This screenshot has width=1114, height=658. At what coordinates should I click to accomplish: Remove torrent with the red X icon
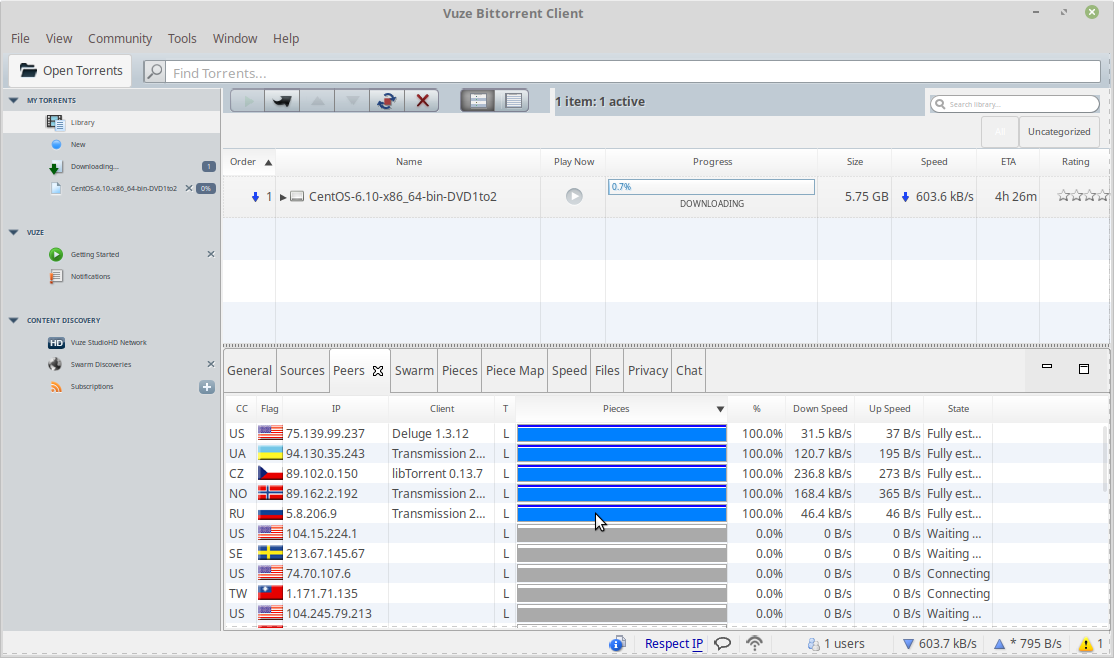[422, 101]
